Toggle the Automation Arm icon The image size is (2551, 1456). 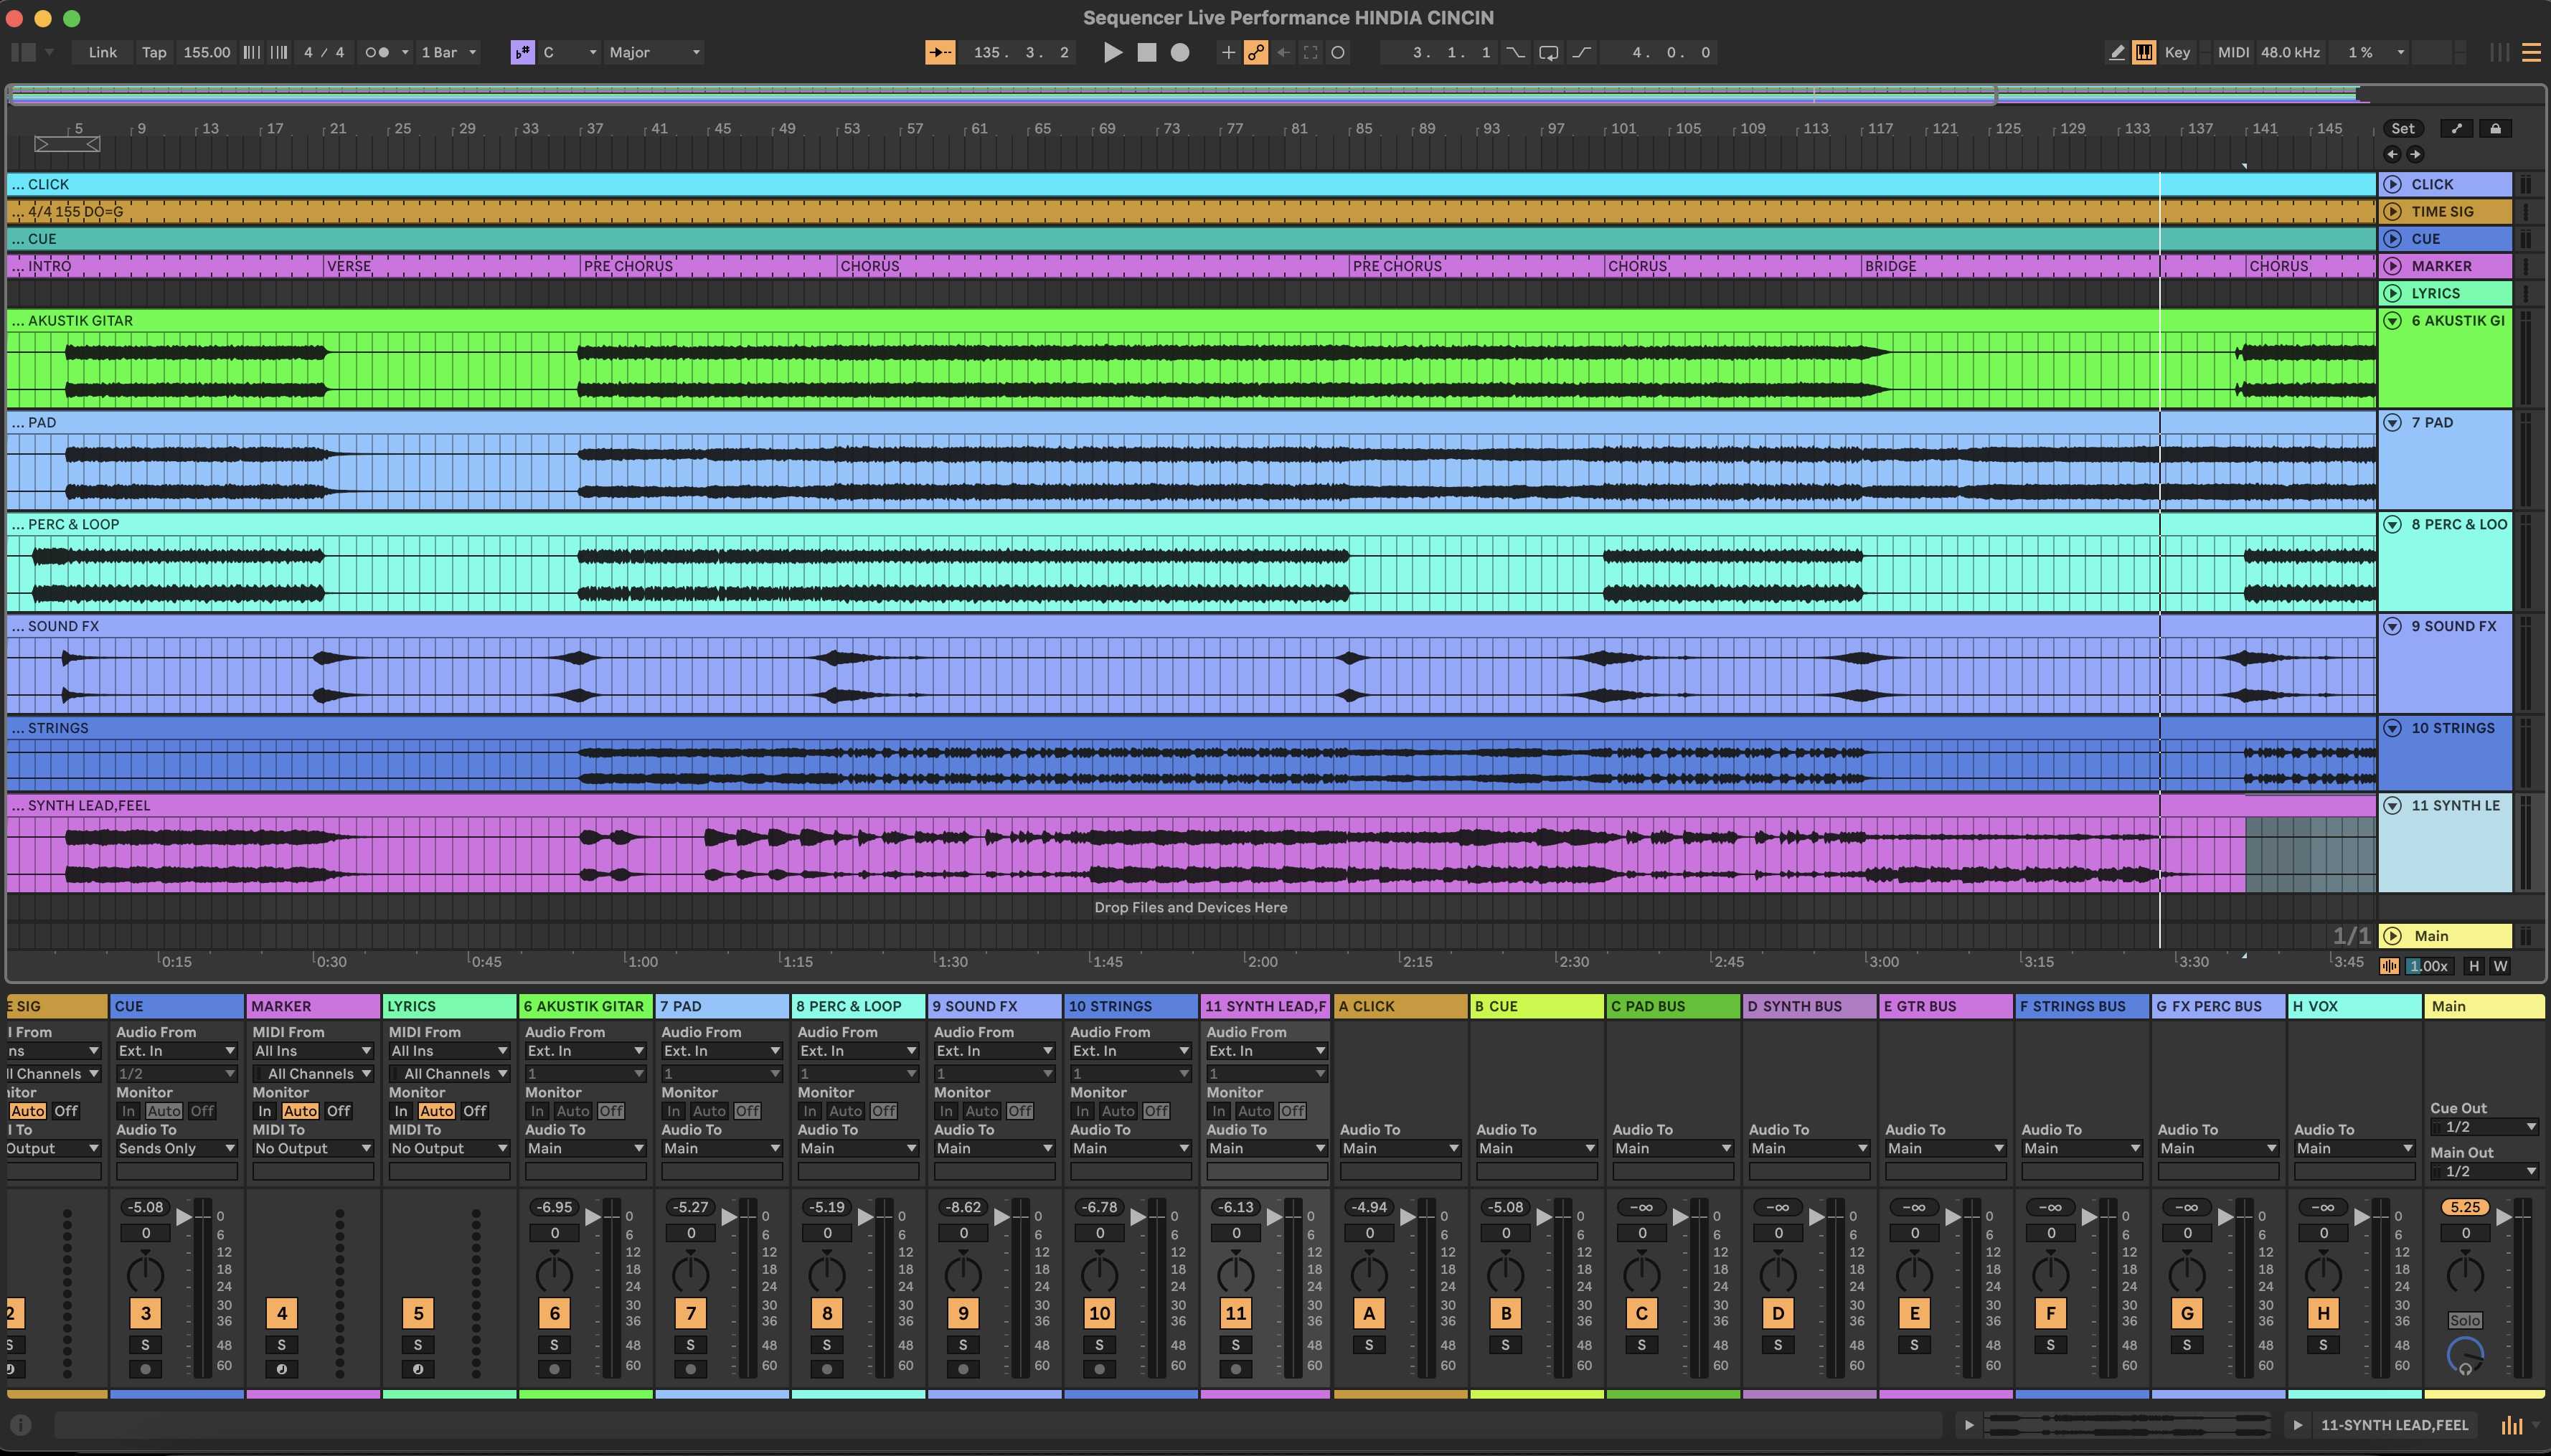(1256, 52)
